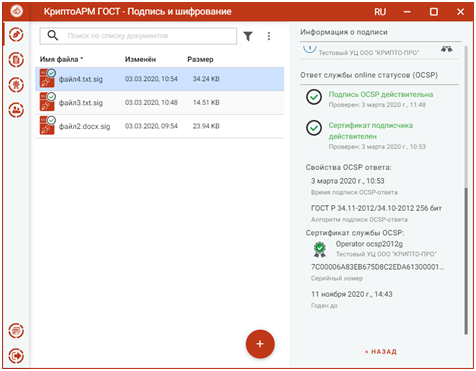The width and height of the screenshot is (476, 371).
Task: Open the contacts section sidebar icon
Action: coord(16,110)
